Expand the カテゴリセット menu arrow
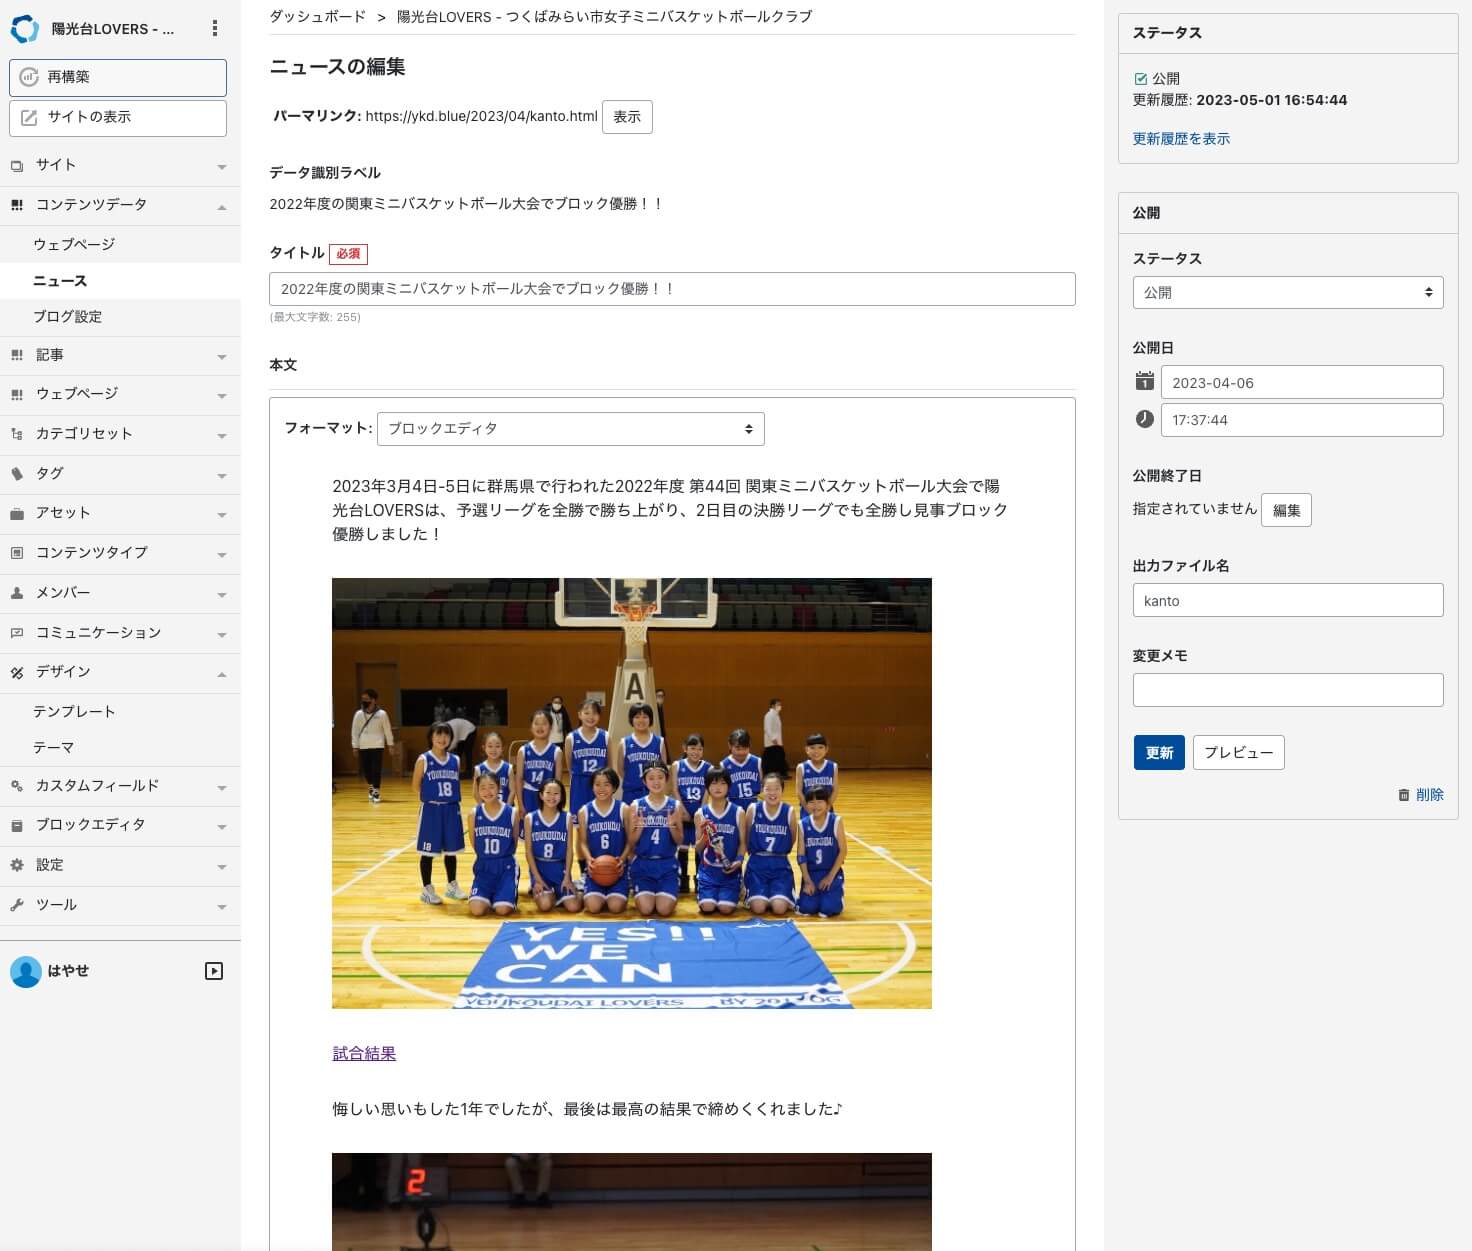This screenshot has width=1472, height=1251. coord(222,436)
